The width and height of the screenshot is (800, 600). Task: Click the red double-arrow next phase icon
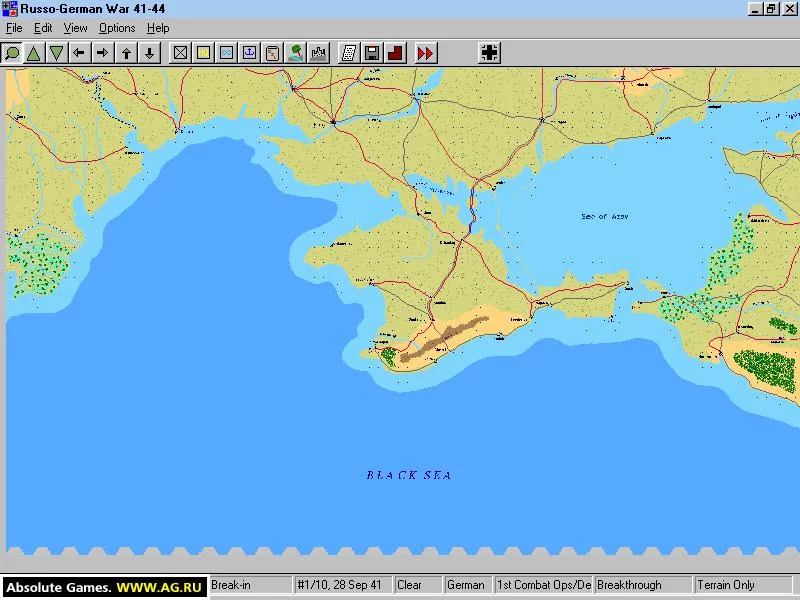pos(426,53)
